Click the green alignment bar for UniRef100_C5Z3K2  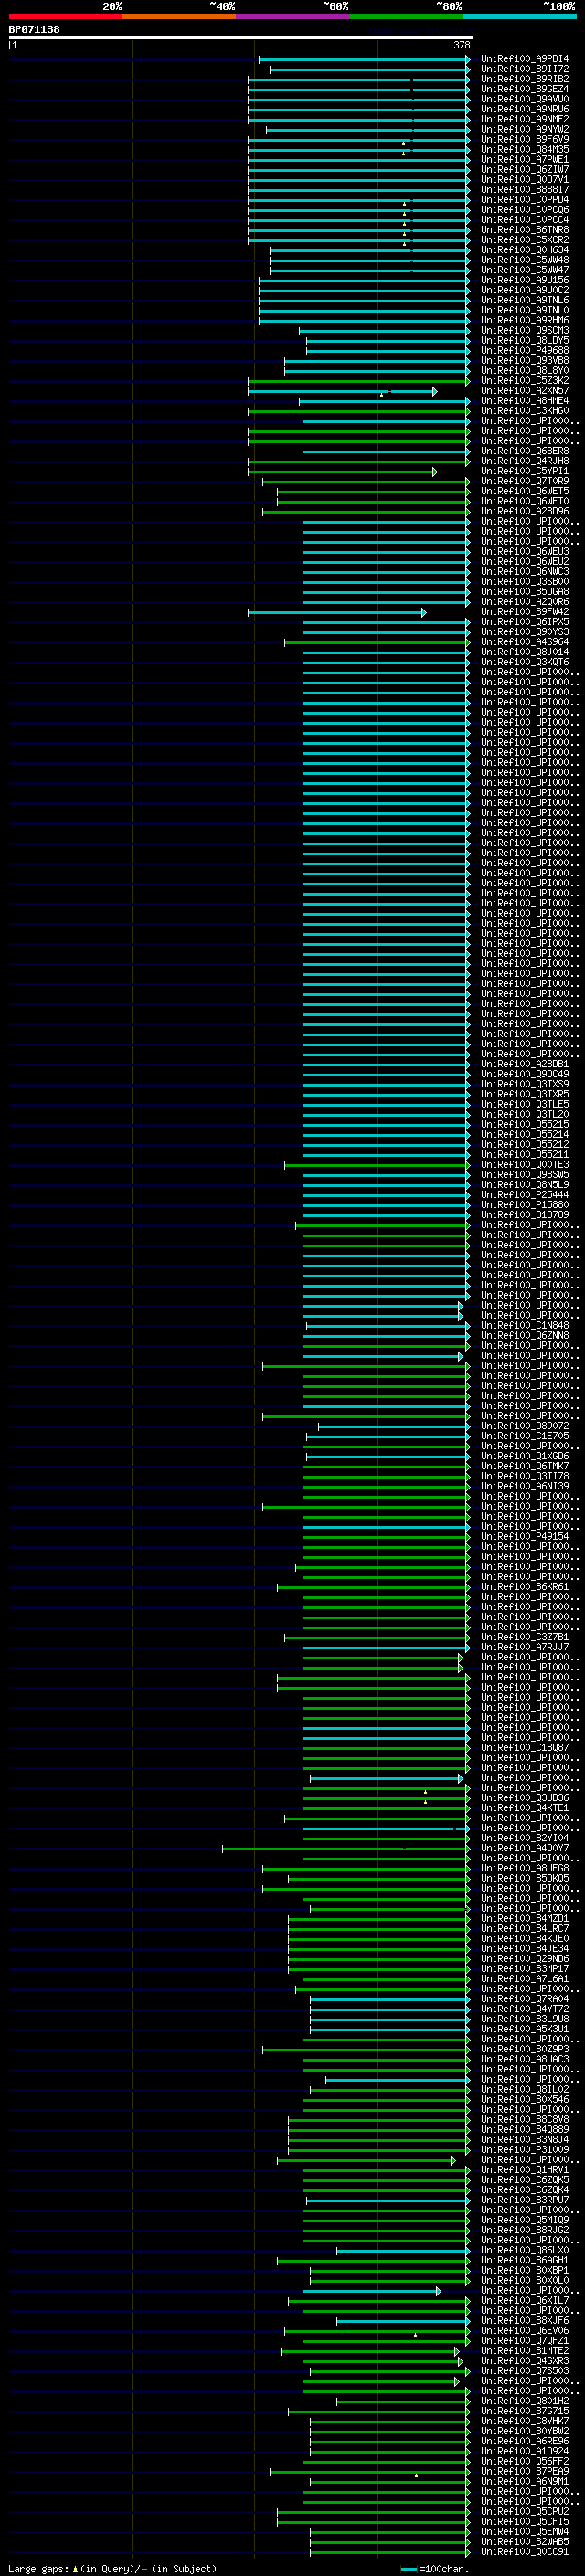coord(359,381)
